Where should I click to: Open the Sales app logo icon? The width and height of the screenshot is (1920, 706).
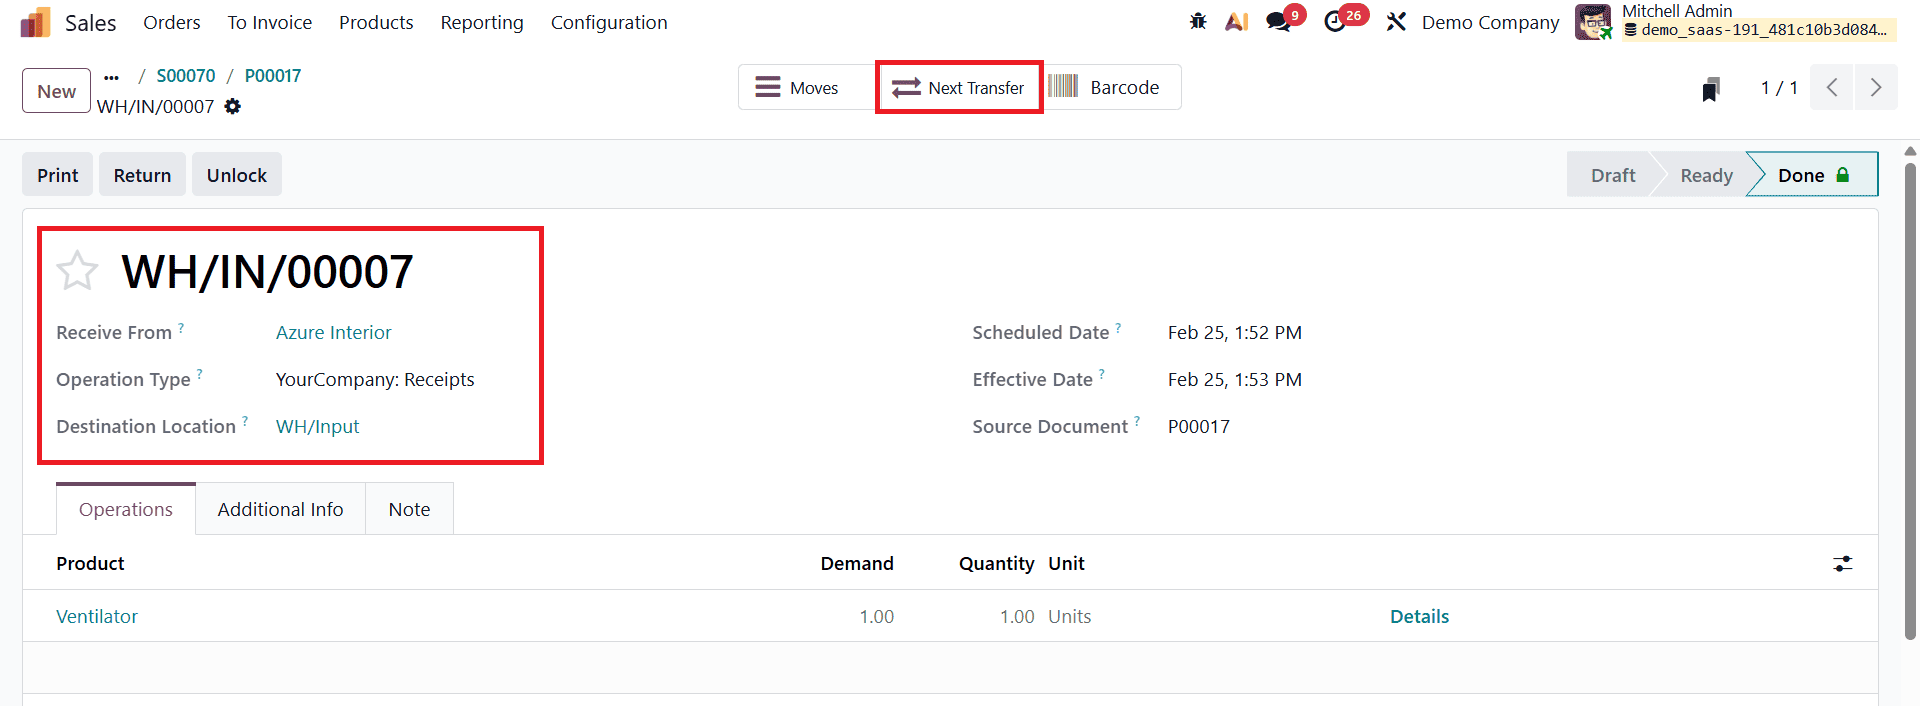[35, 22]
